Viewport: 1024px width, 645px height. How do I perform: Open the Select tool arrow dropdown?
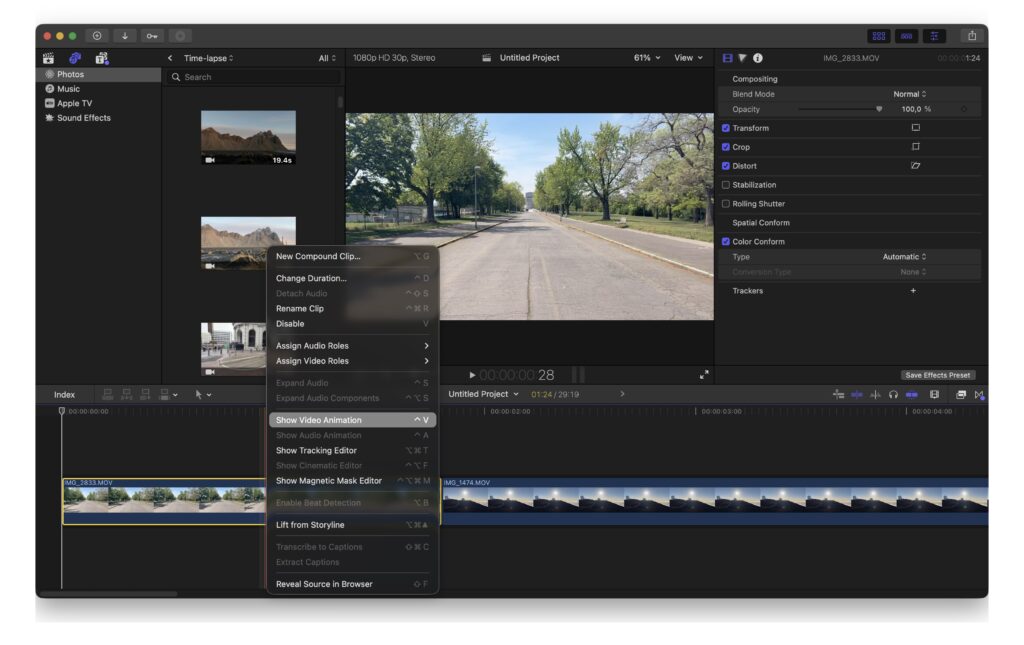pyautogui.click(x=203, y=394)
